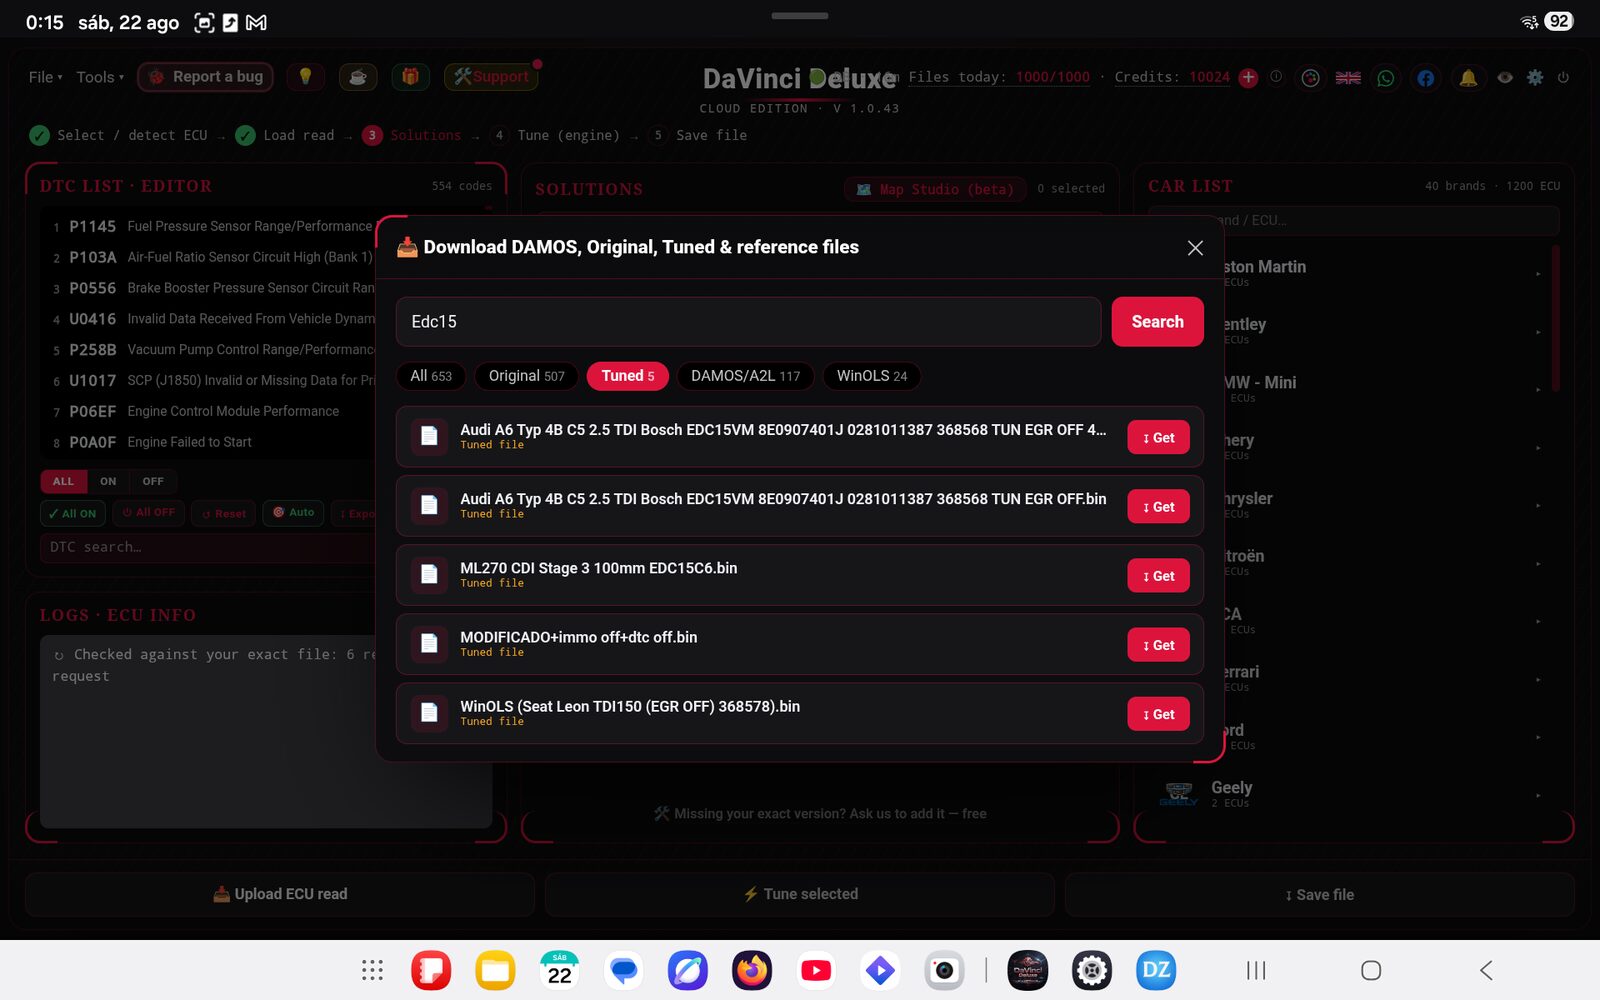Click the All OFF button
Viewport: 1600px width, 1000px height.
(x=148, y=513)
